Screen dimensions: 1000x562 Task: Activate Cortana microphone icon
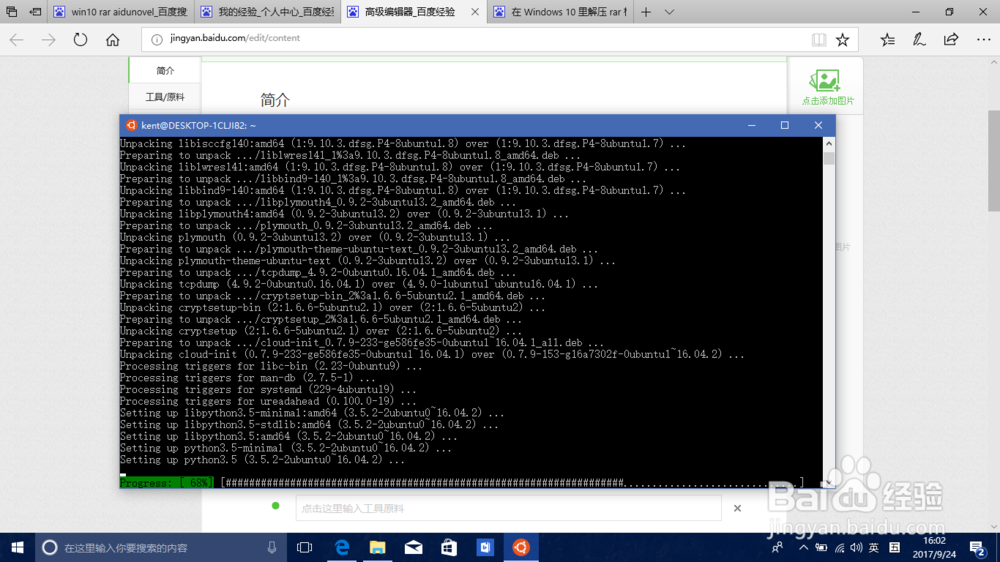click(272, 547)
